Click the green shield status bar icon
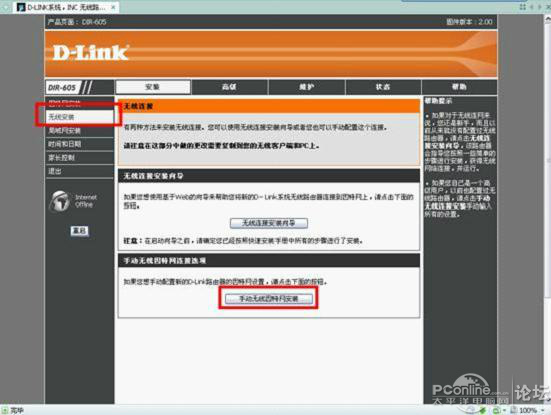 (483, 410)
